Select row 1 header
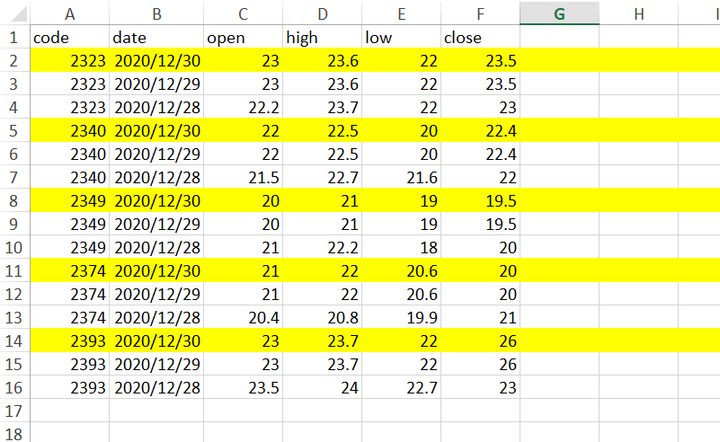Image resolution: width=720 pixels, height=442 pixels. [14, 37]
